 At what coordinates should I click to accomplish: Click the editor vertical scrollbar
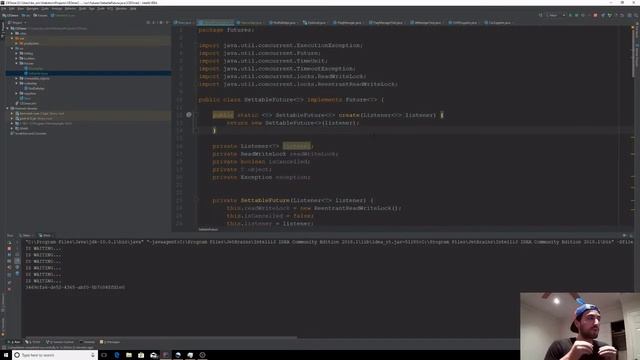click(633, 53)
